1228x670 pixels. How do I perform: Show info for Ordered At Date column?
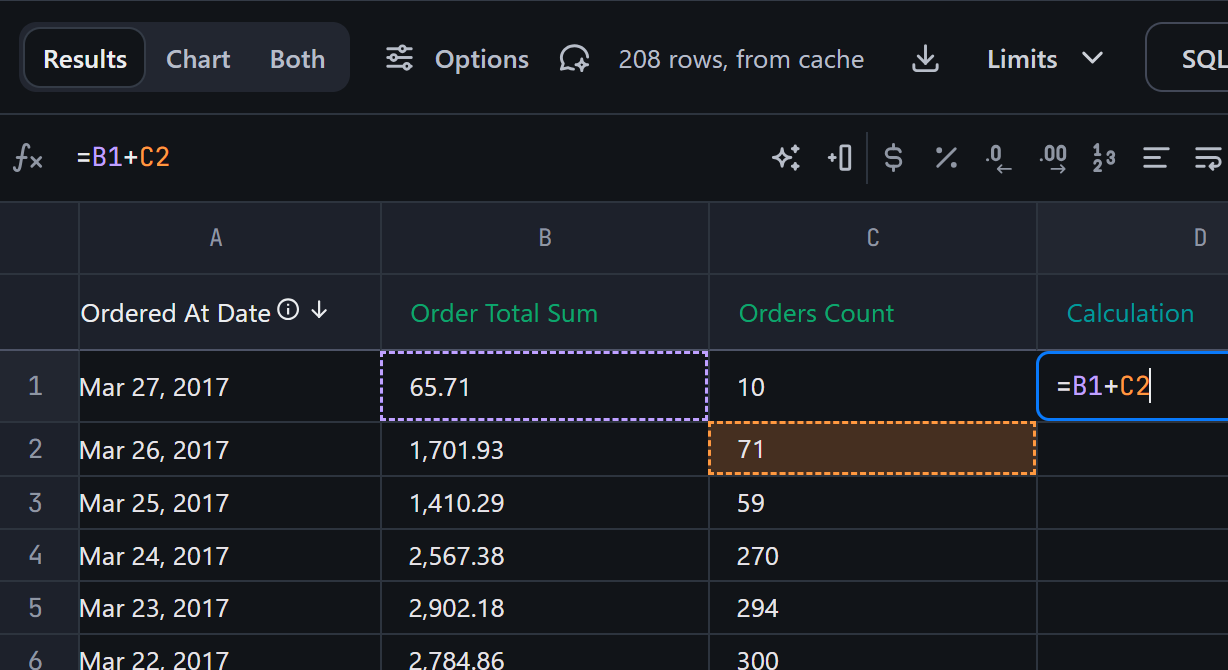point(288,311)
